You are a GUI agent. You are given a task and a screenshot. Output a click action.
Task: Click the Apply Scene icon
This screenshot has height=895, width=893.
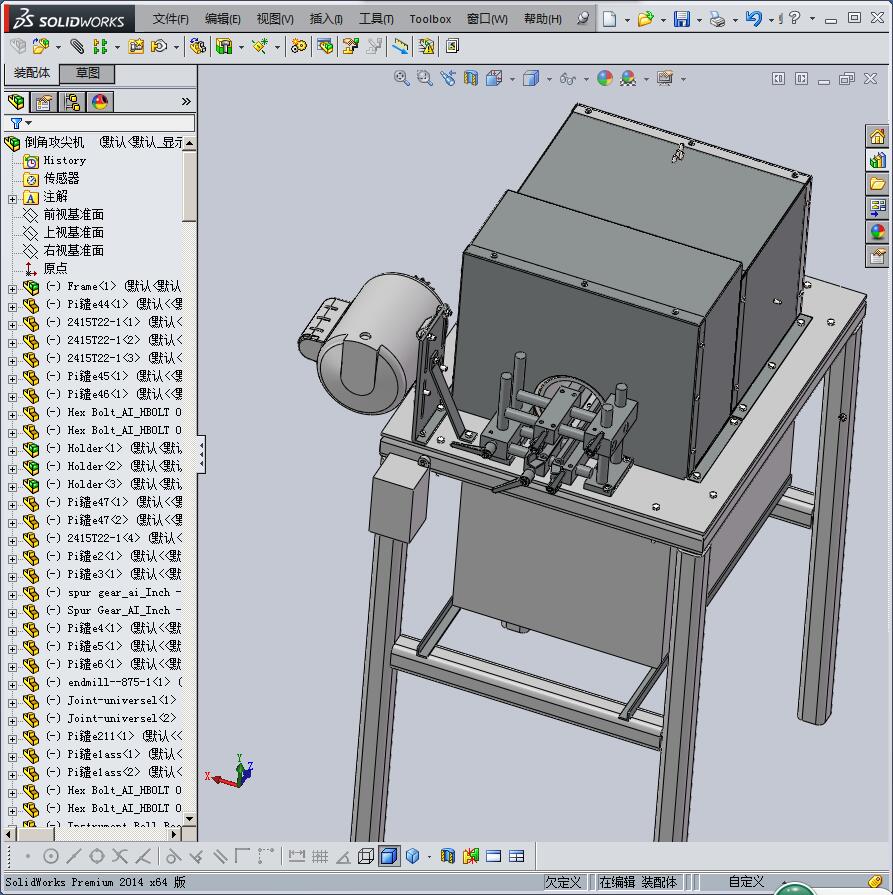(x=628, y=78)
